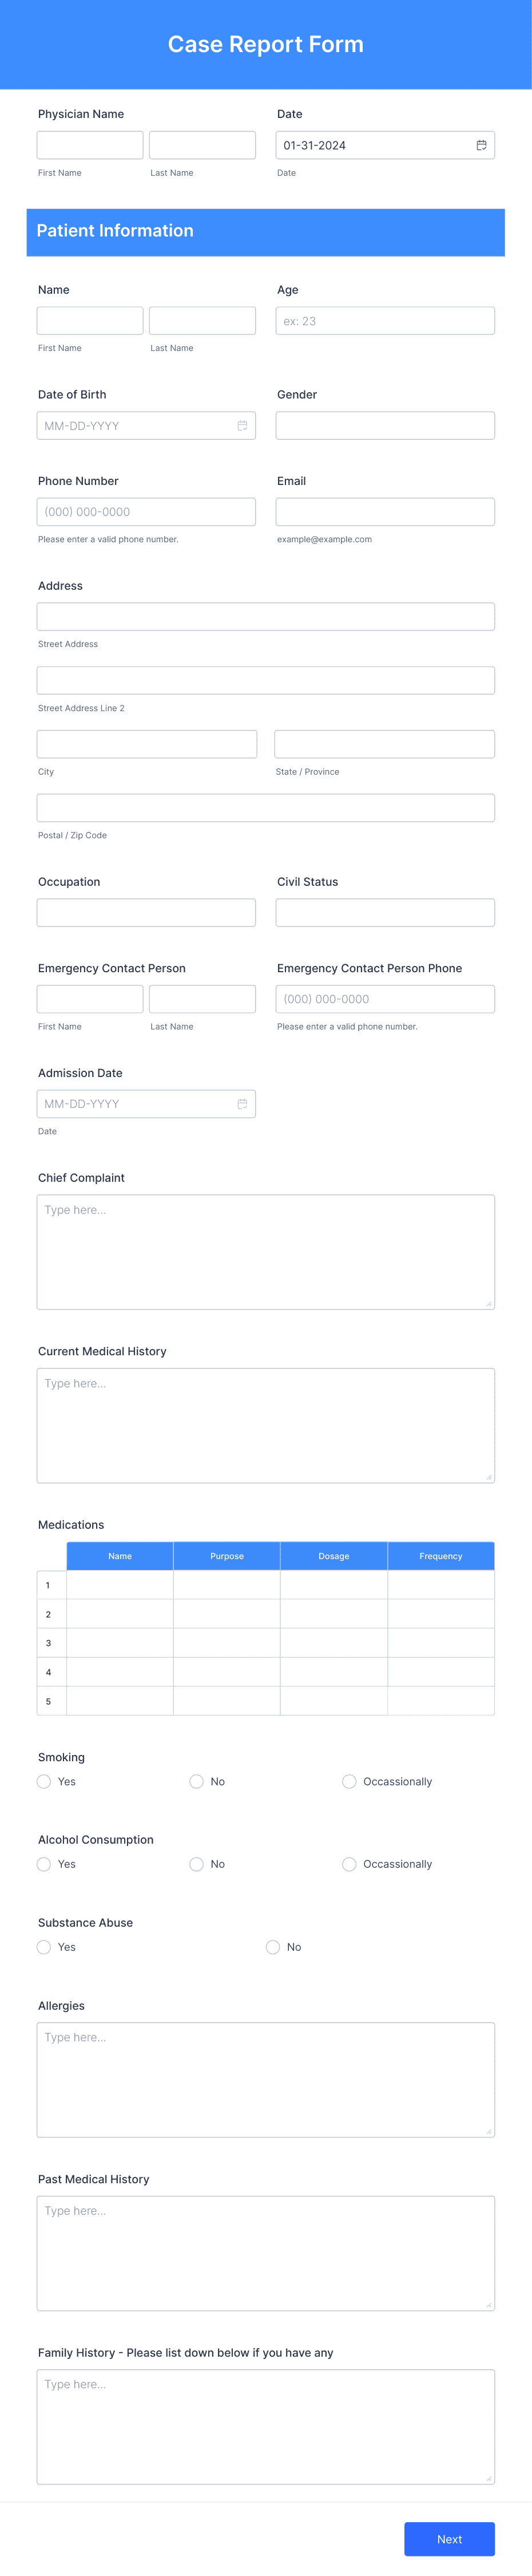Select Yes for Smoking
The width and height of the screenshot is (532, 2576).
[44, 1782]
